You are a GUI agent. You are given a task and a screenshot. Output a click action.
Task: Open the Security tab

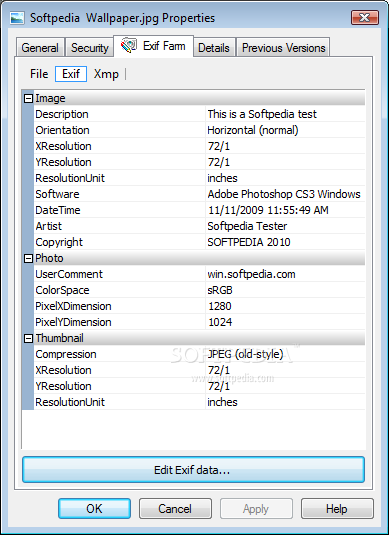[89, 48]
